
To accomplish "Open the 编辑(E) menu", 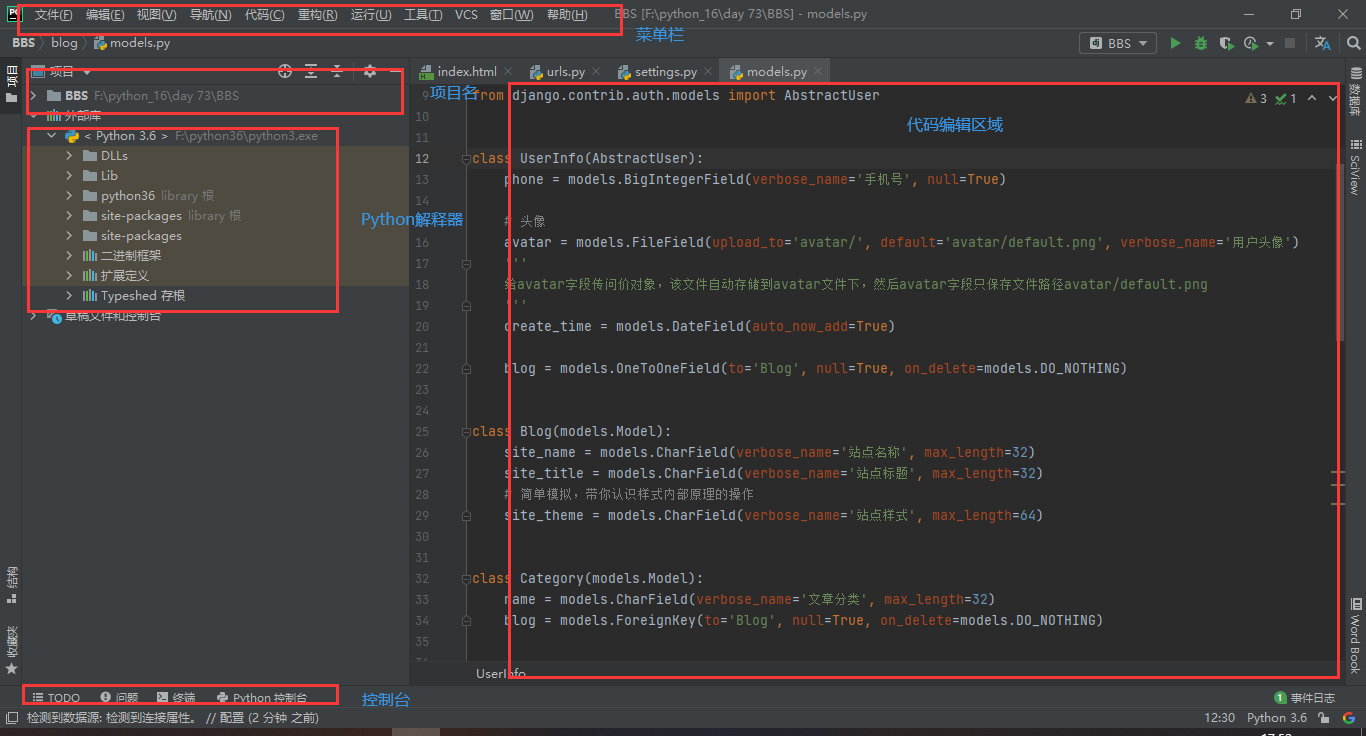I will pyautogui.click(x=105, y=15).
